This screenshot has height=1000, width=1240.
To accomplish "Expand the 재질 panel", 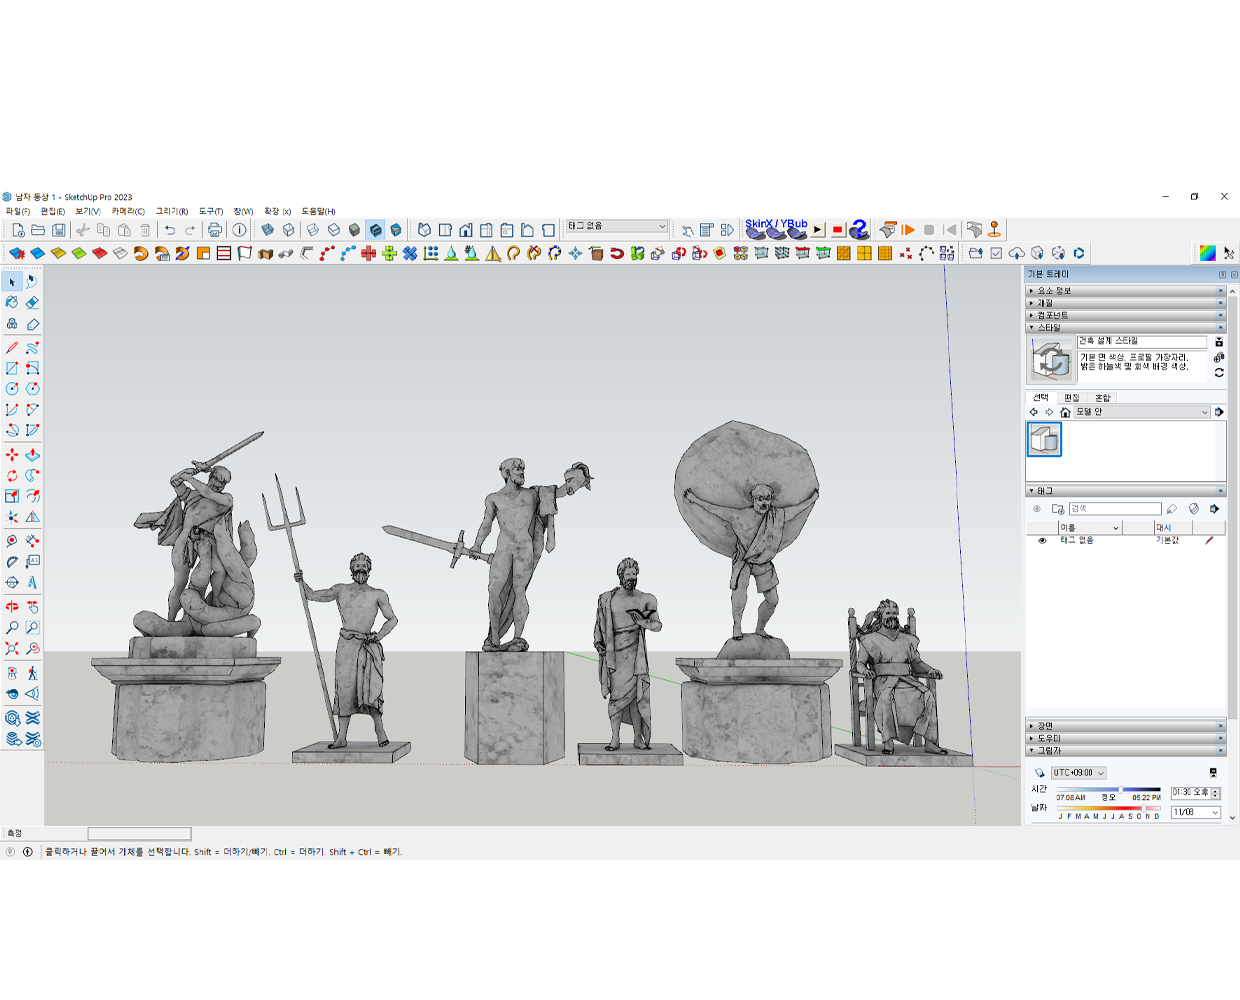I will tap(1125, 303).
